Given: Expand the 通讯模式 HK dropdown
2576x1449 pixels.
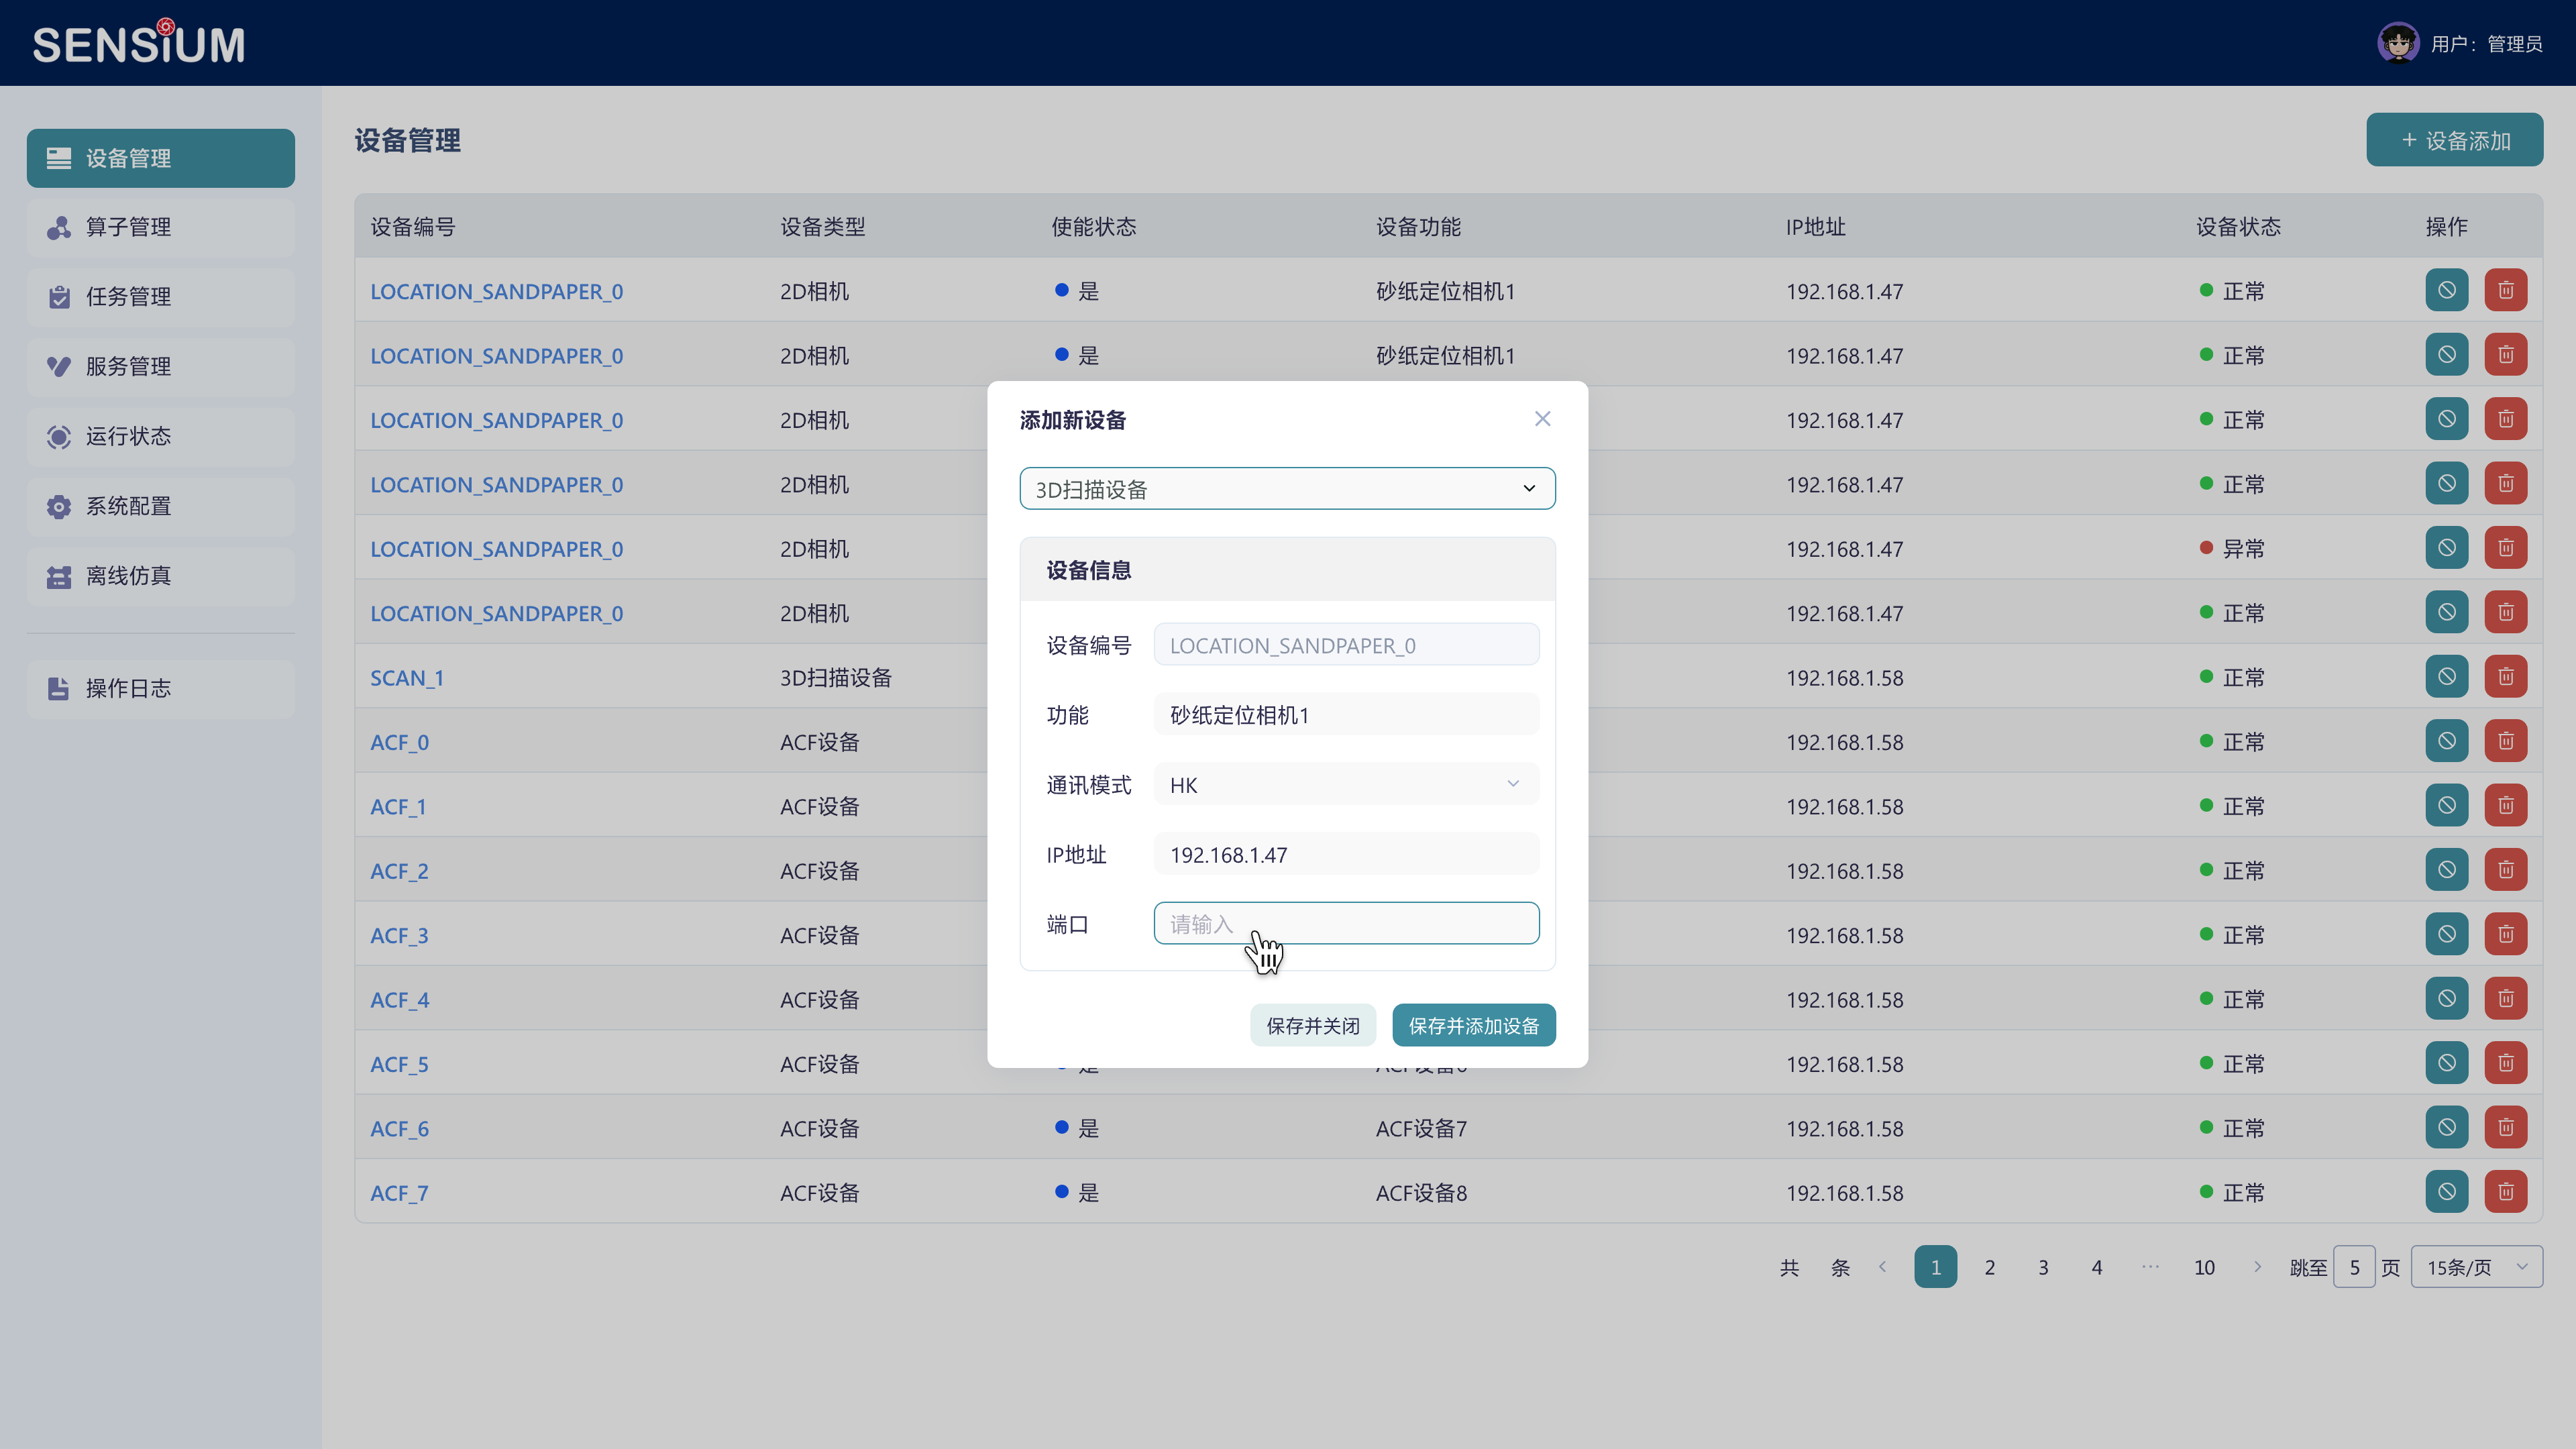Looking at the screenshot, I should click(x=1346, y=784).
